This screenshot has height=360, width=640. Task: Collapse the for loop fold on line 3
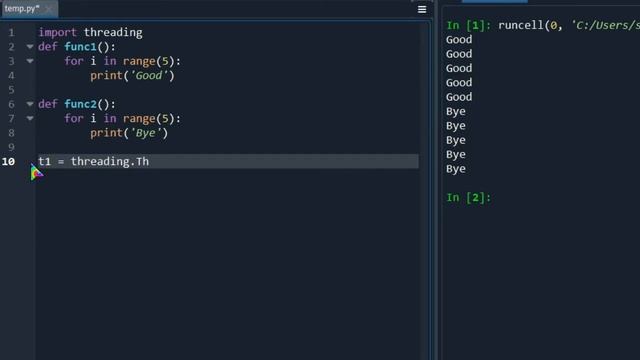[x=30, y=61]
